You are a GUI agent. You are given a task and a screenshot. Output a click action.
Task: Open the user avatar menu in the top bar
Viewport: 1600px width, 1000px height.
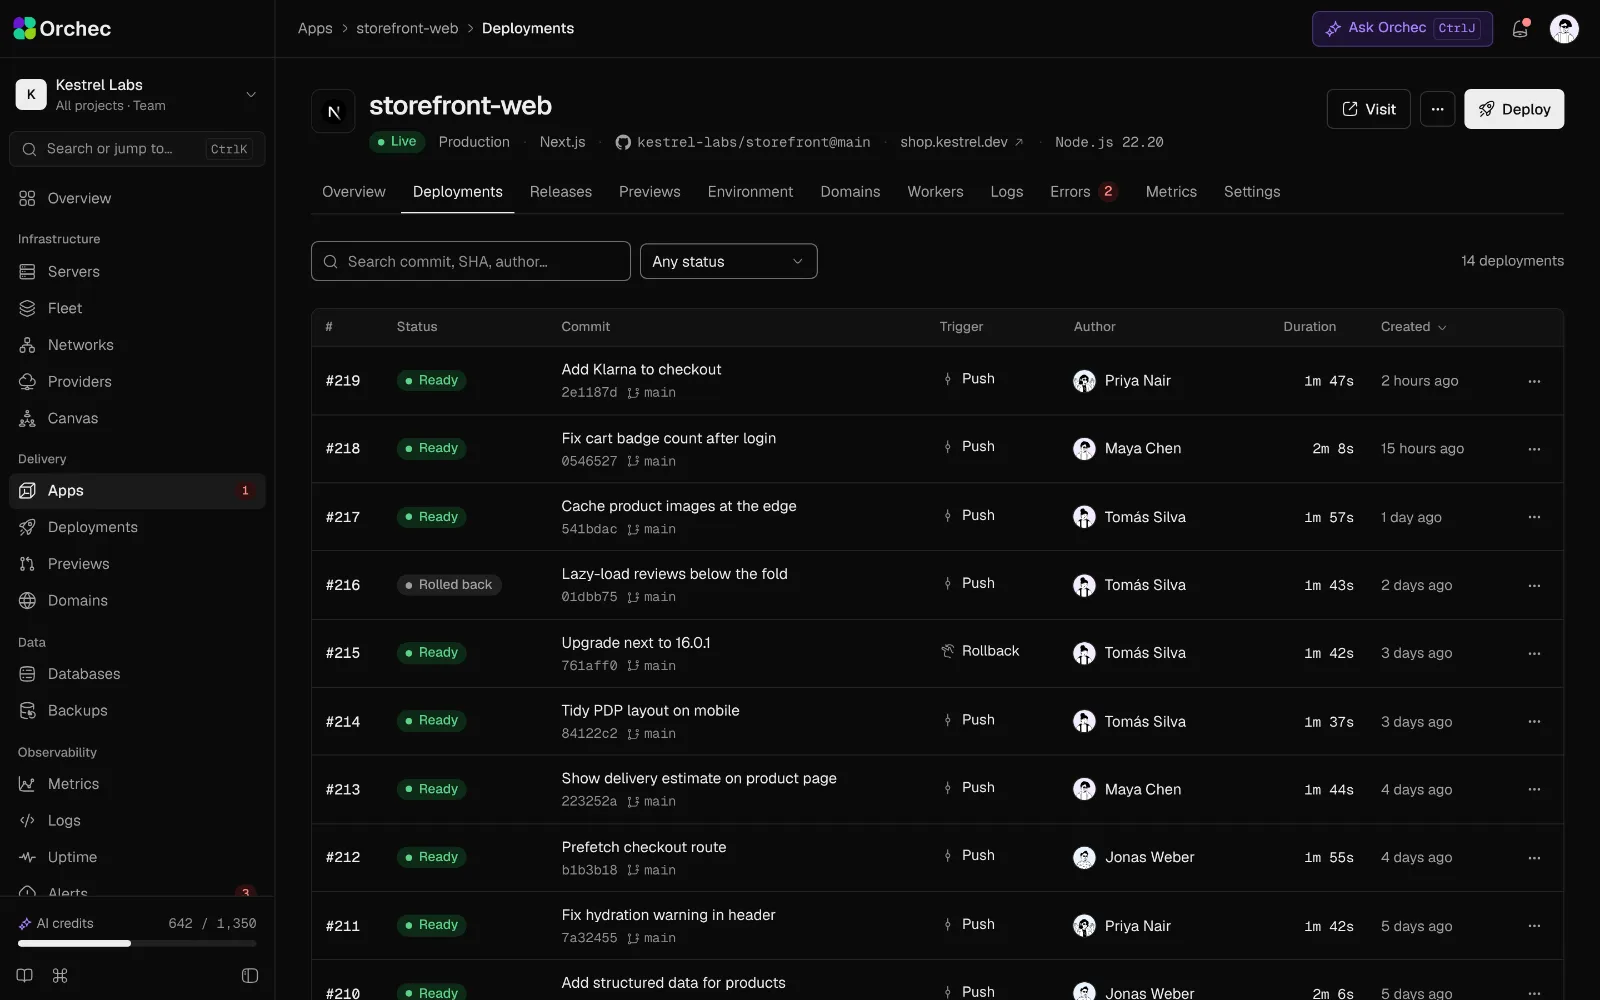[x=1564, y=29]
